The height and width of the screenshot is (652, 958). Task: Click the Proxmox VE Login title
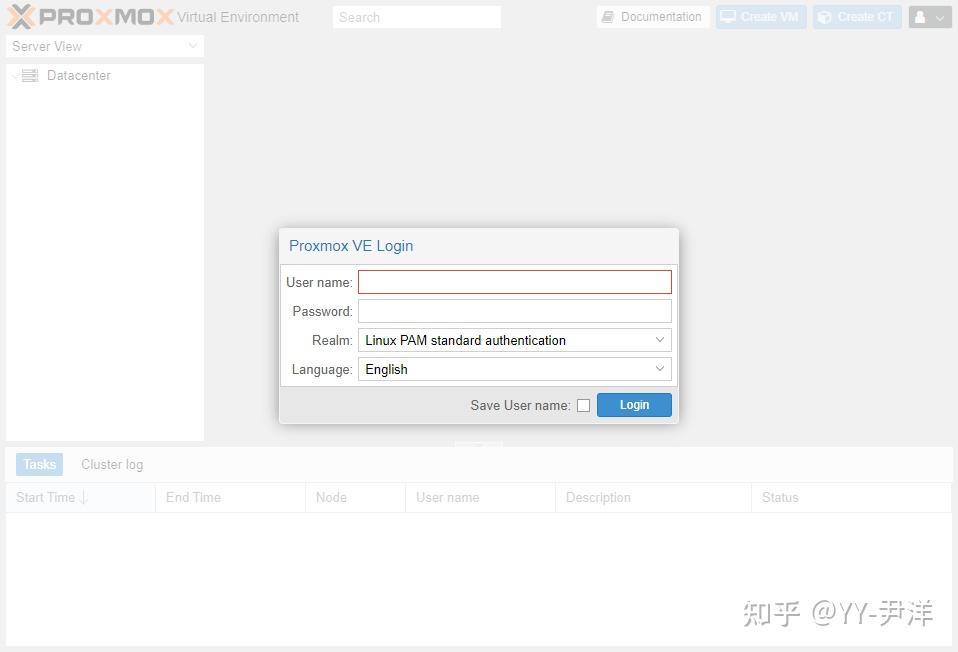(351, 246)
